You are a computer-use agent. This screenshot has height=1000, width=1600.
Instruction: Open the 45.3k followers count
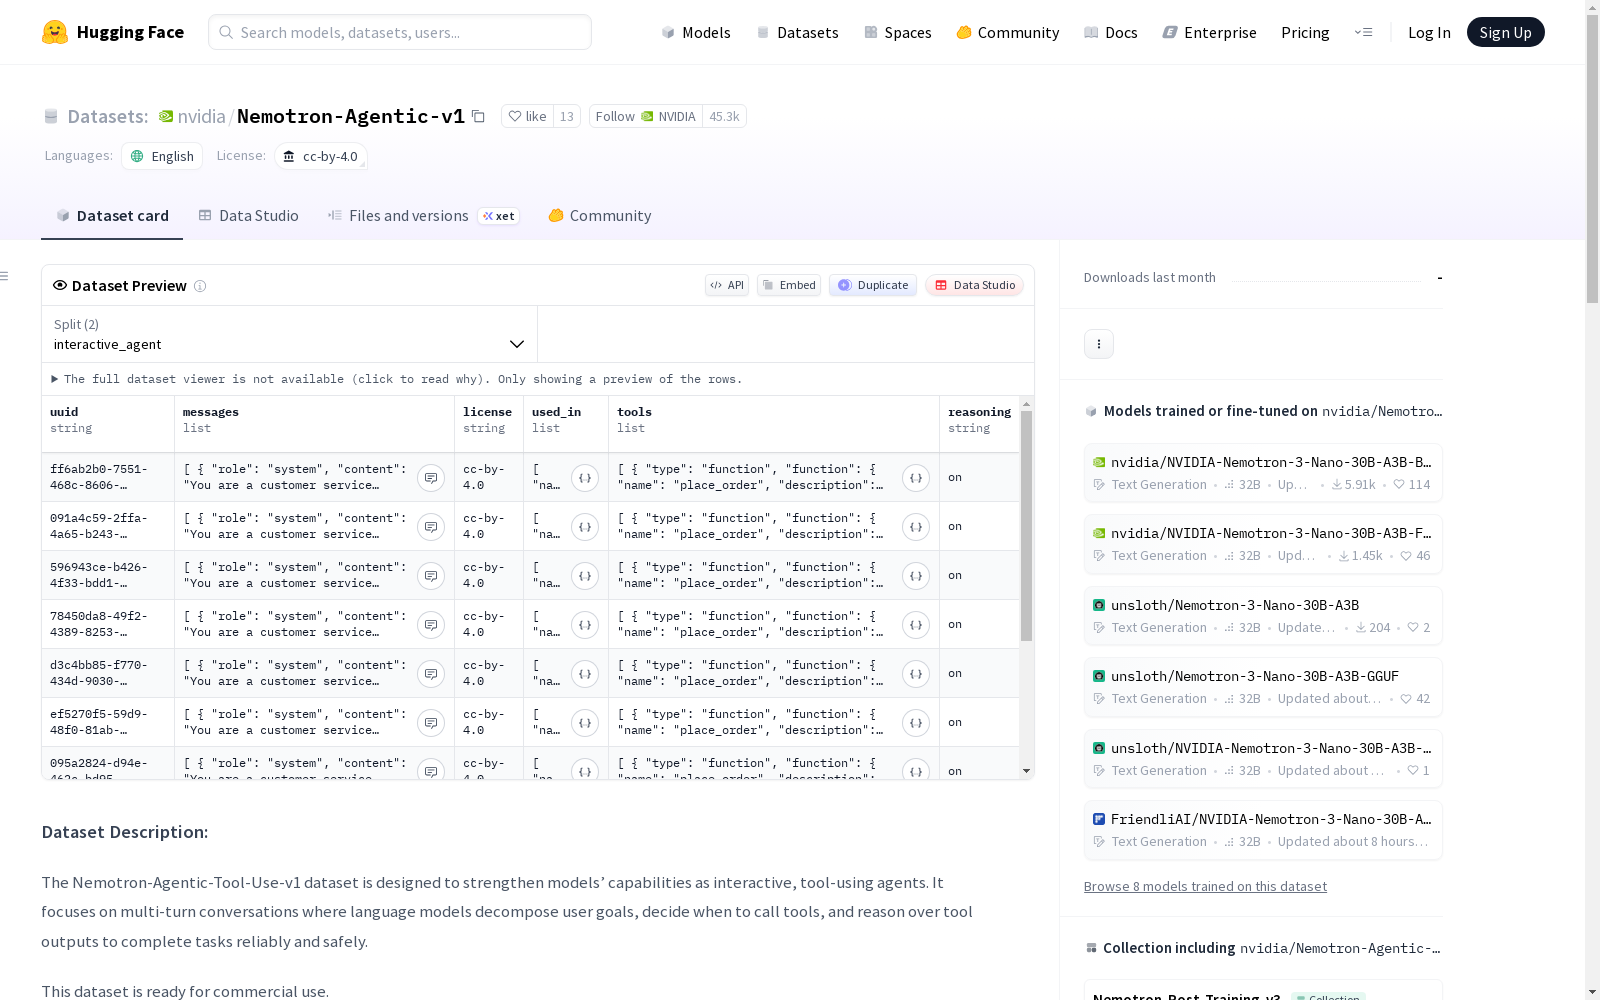point(724,116)
